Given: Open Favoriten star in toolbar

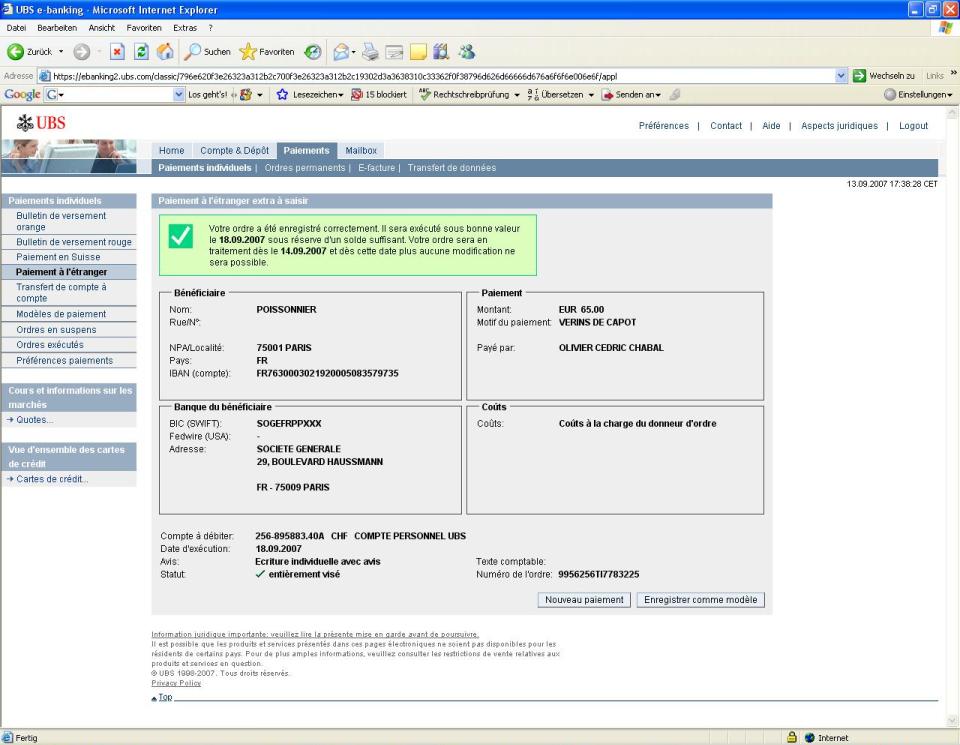Looking at the screenshot, I should (267, 52).
